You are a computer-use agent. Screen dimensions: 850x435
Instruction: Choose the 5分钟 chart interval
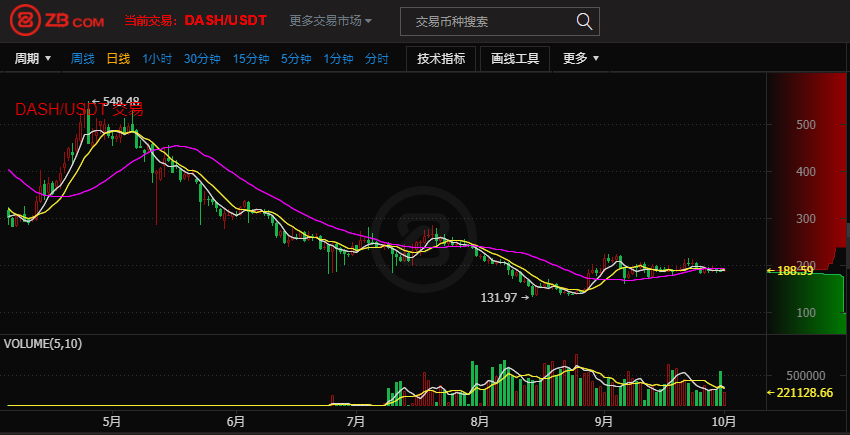pyautogui.click(x=296, y=59)
